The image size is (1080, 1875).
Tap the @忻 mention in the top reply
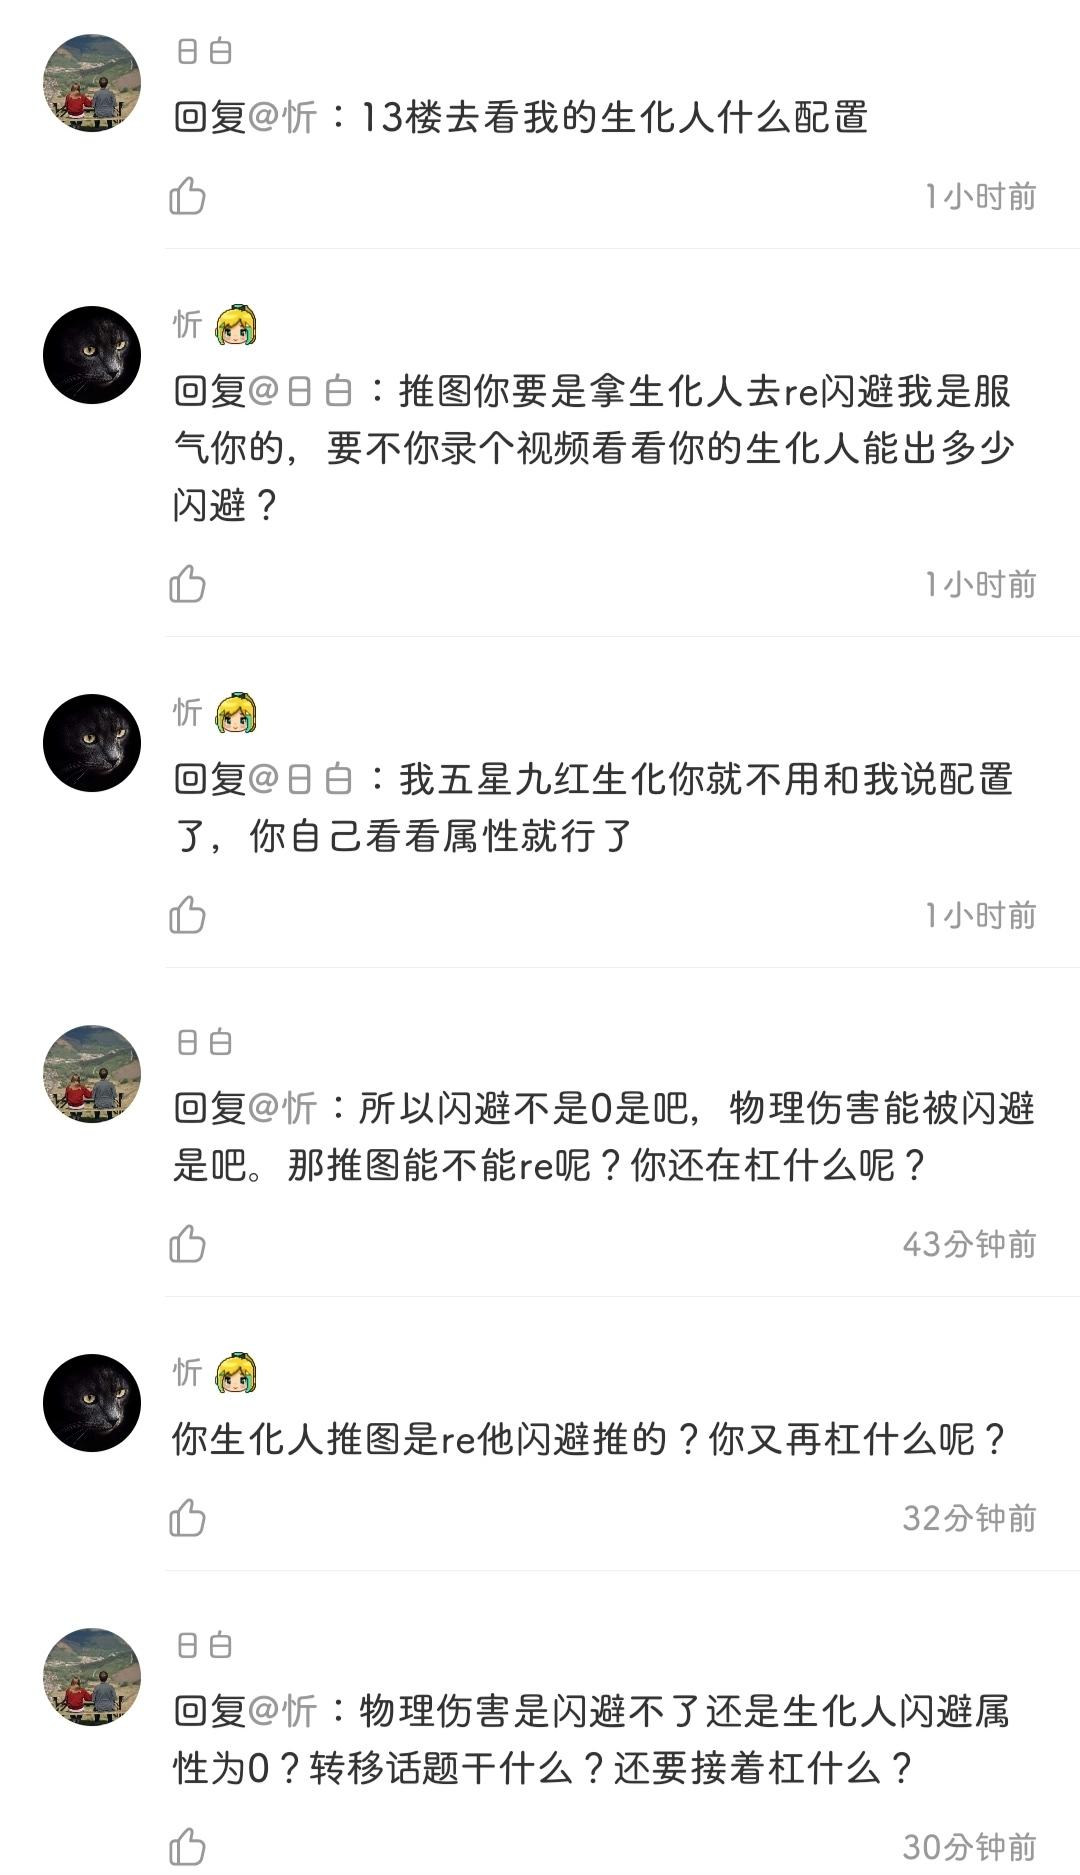click(282, 118)
